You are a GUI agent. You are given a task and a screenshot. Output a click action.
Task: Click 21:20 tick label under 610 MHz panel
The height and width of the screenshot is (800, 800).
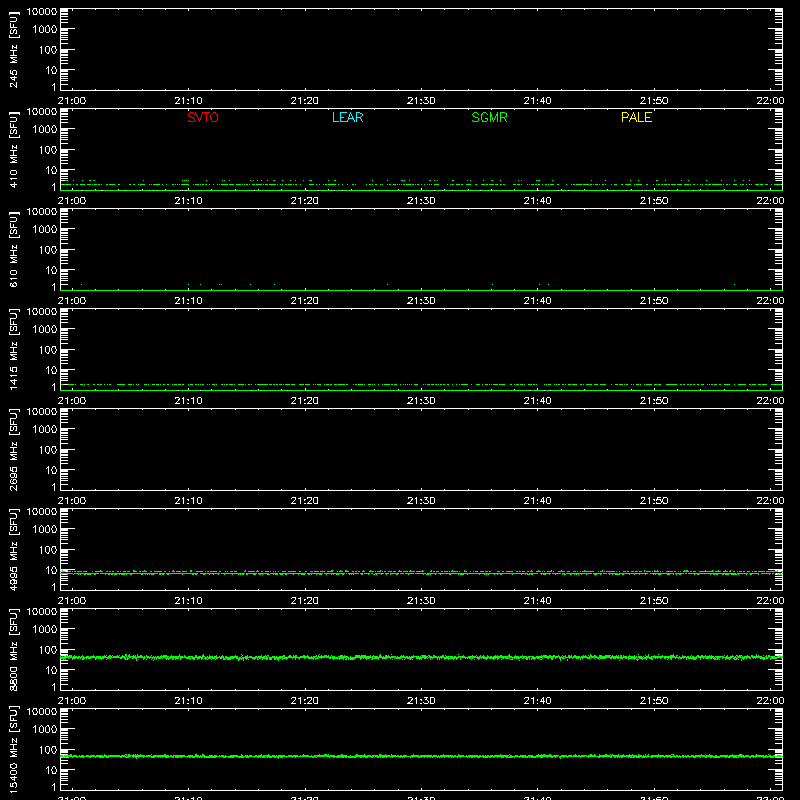305,301
